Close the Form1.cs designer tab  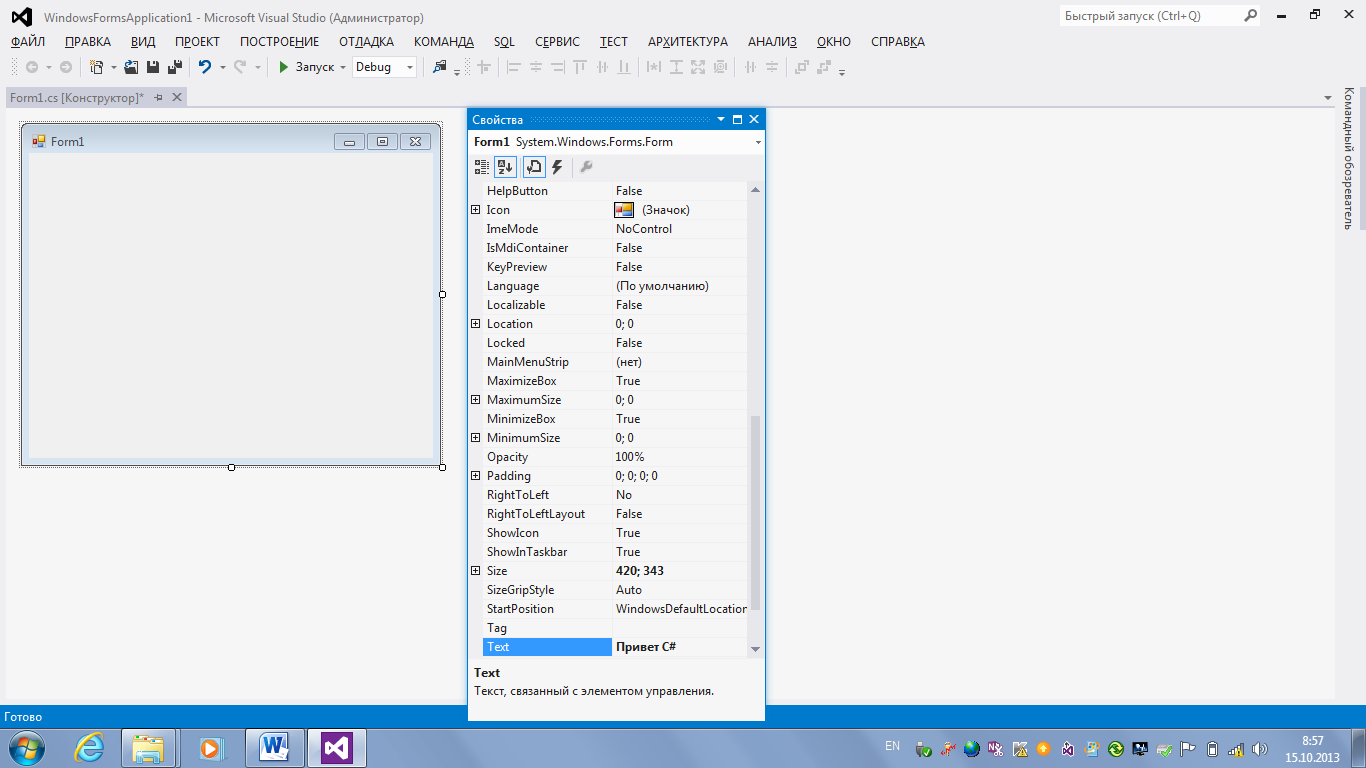click(177, 97)
